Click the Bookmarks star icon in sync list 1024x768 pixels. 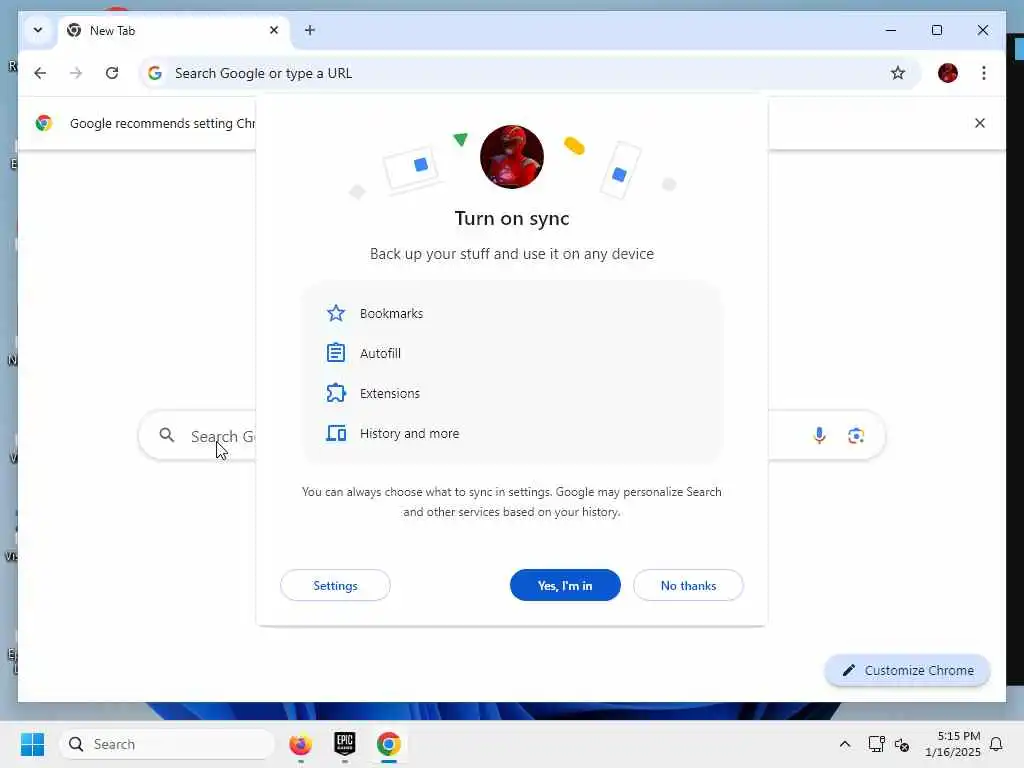pyautogui.click(x=336, y=313)
